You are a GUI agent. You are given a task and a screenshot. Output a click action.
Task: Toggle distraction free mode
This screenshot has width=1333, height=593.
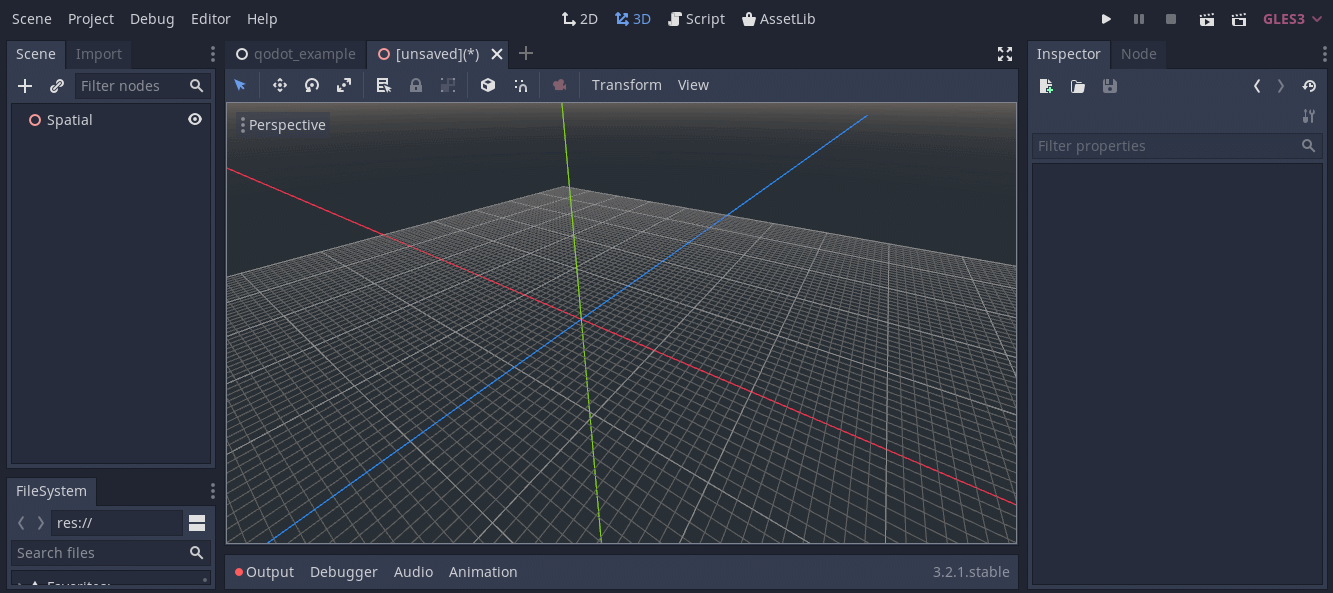click(1005, 54)
